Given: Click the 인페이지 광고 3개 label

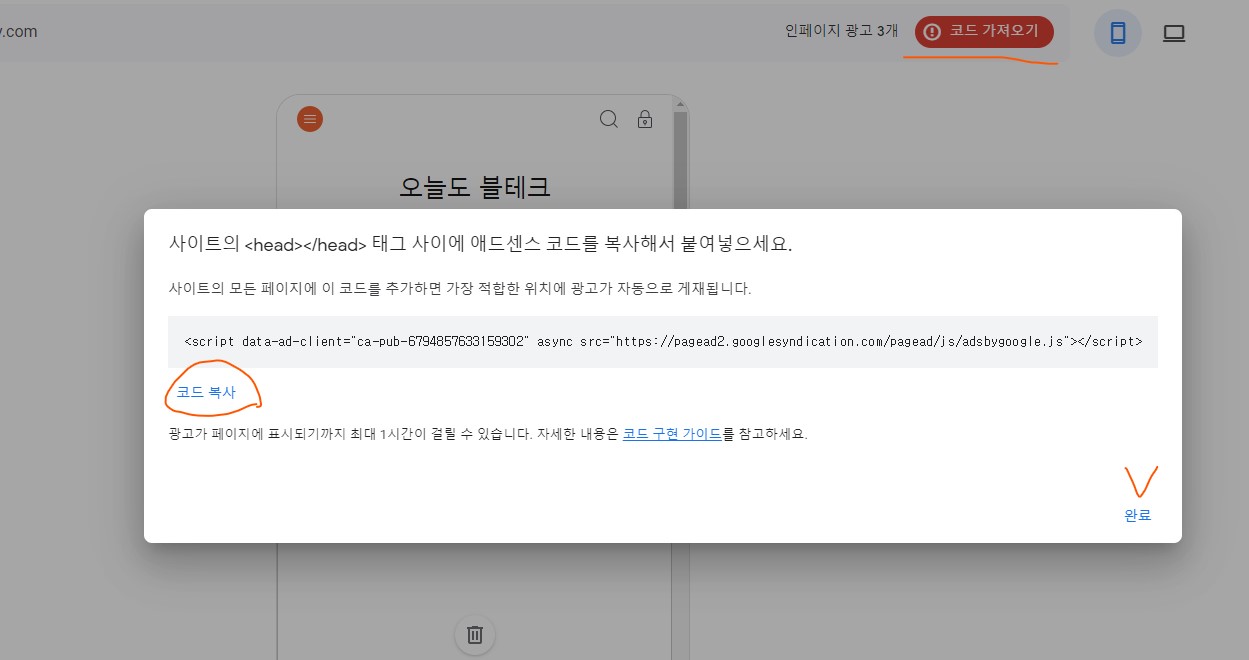Looking at the screenshot, I should (842, 31).
